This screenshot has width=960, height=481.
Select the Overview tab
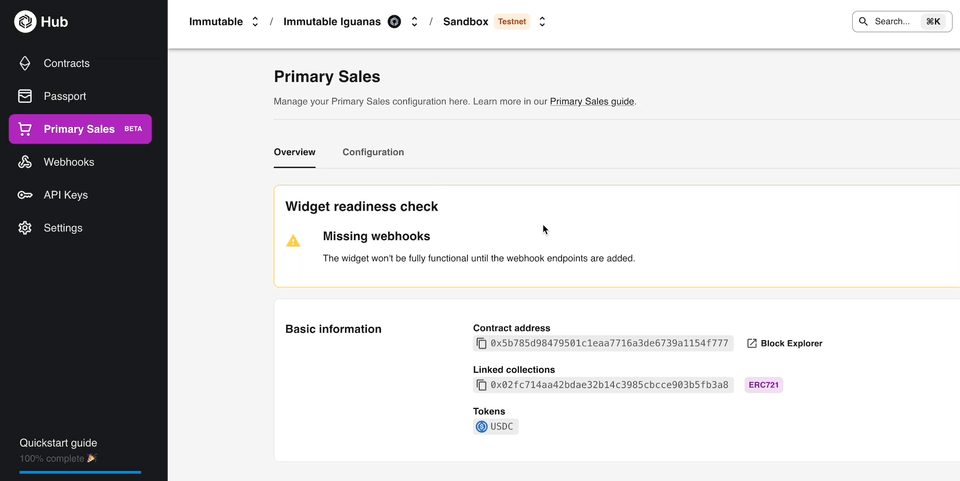tap(294, 152)
